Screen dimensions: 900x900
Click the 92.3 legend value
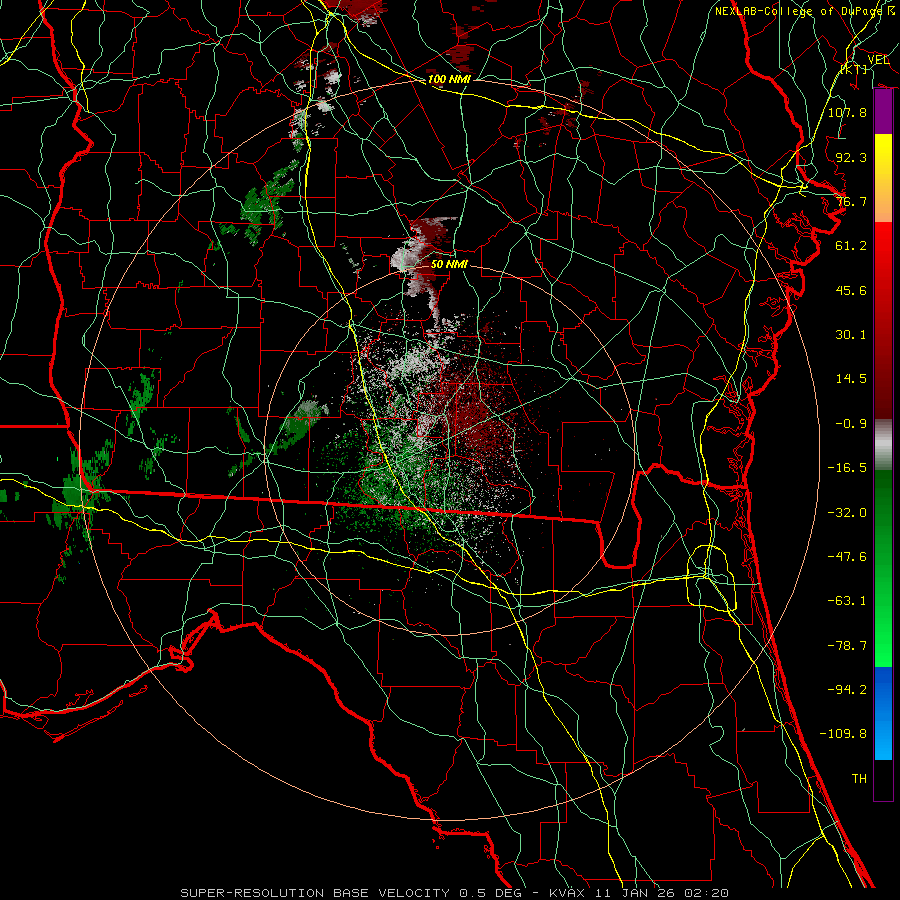[851, 157]
